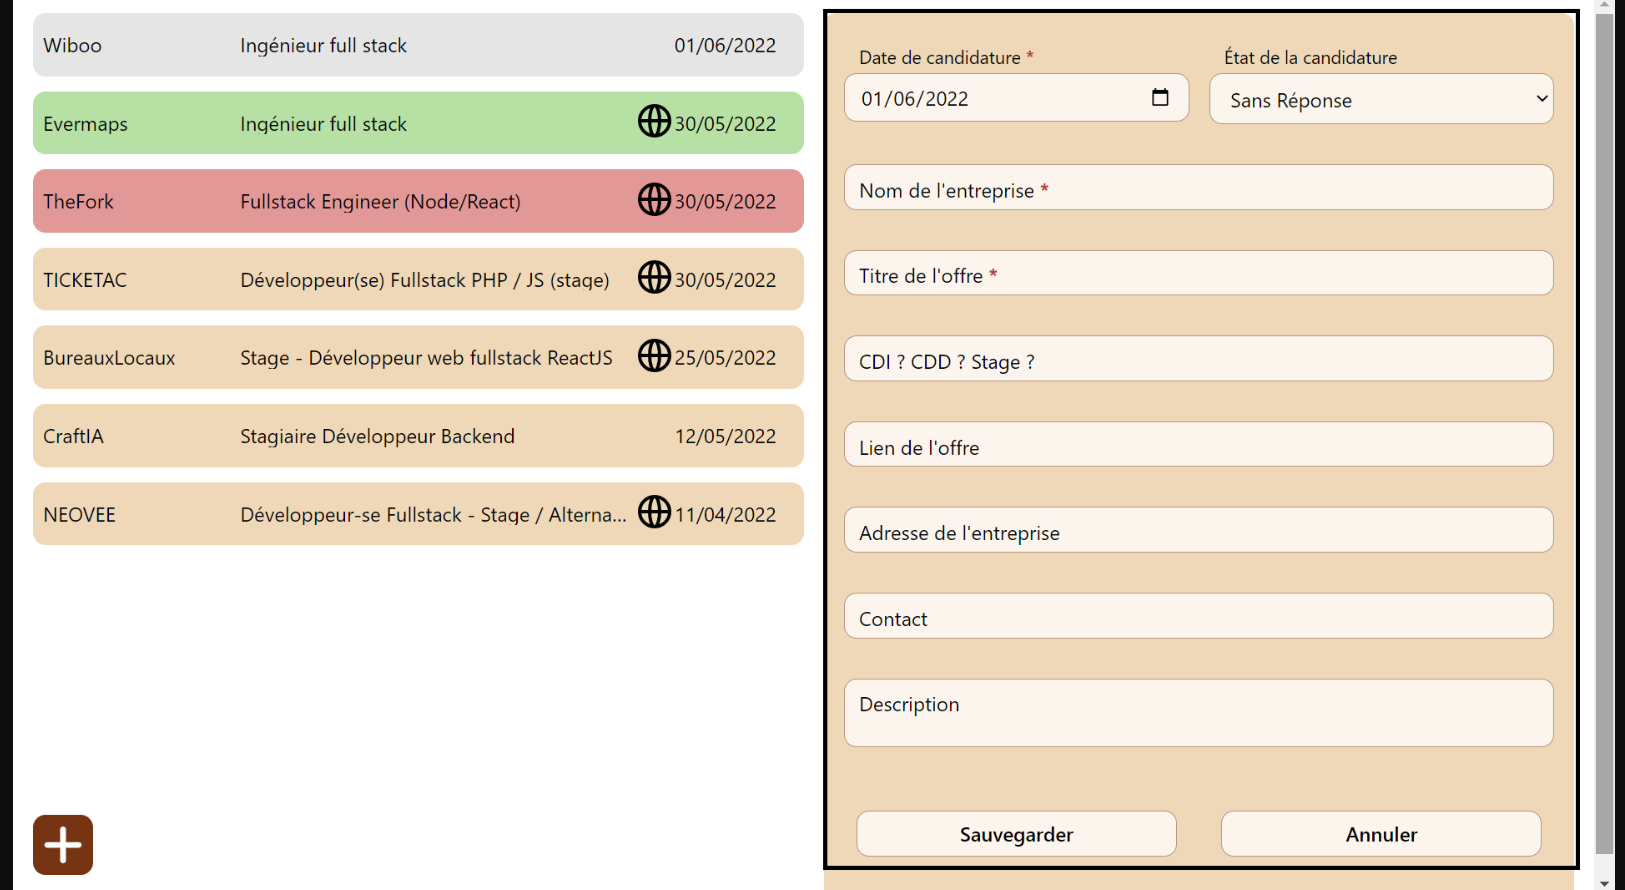Select the CDI ? CDD ? Stage ? field
Image resolution: width=1625 pixels, height=890 pixels.
coord(1198,359)
